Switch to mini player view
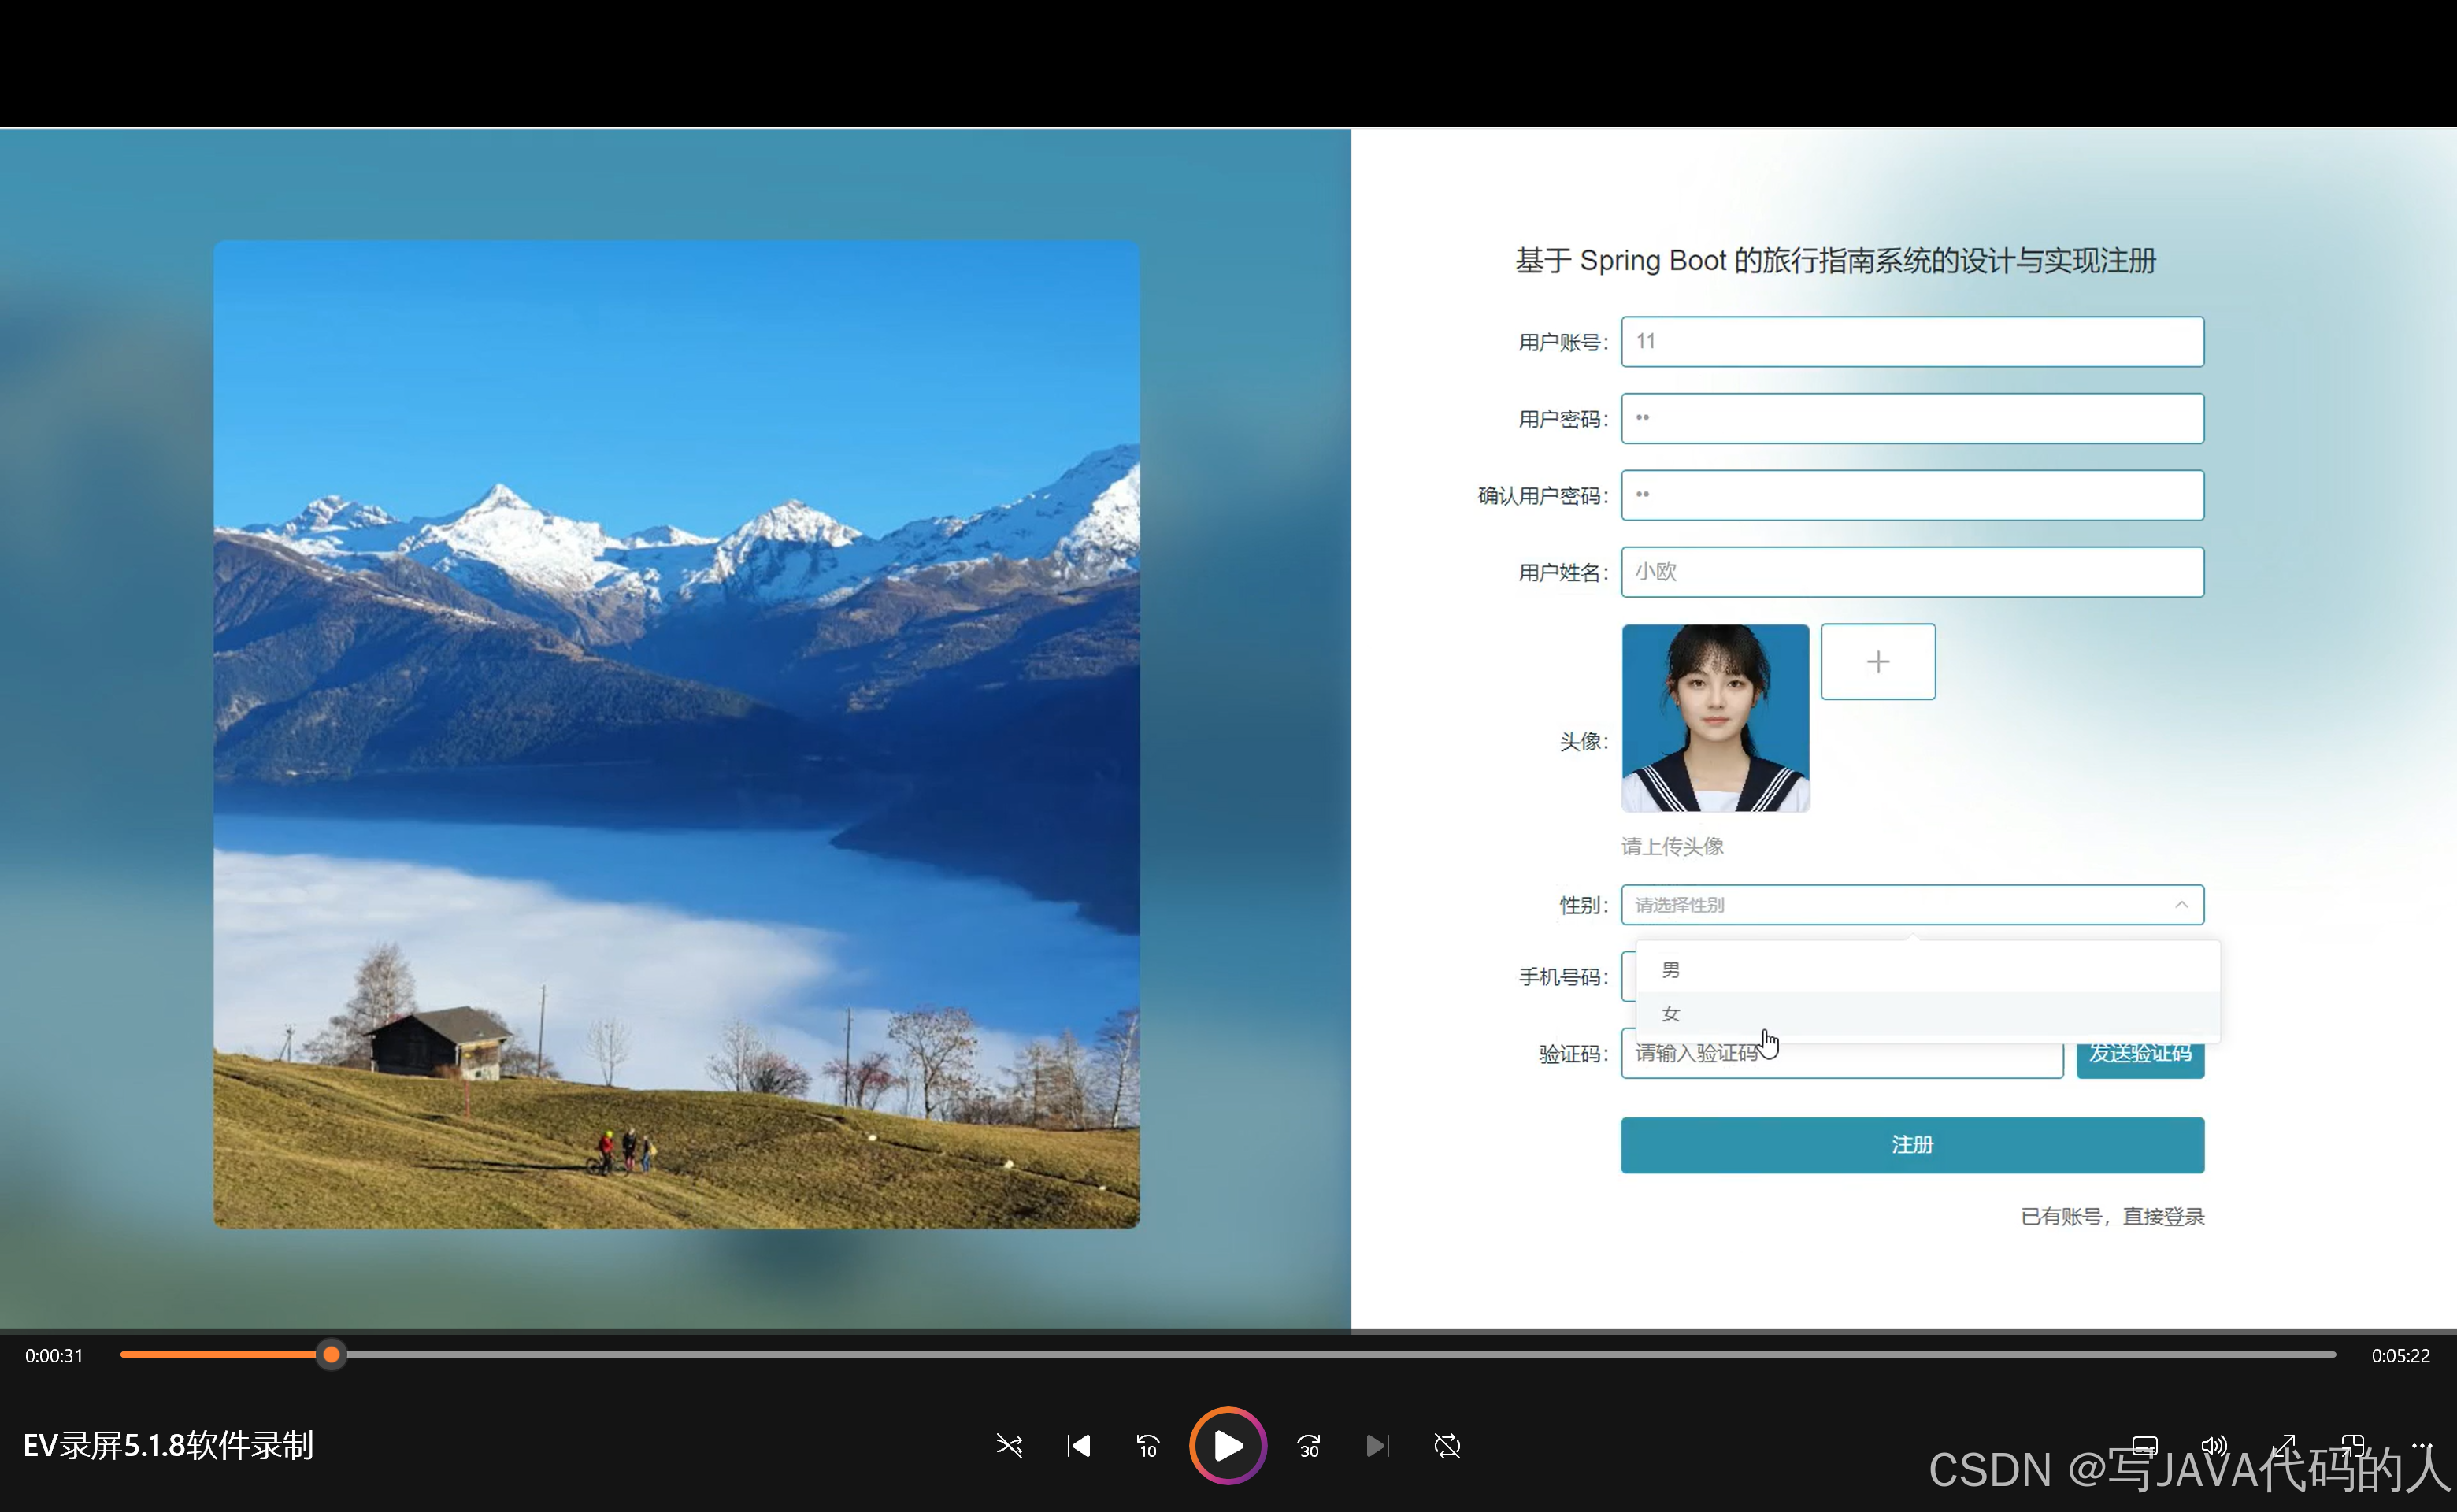The height and width of the screenshot is (1512, 2457). coord(2352,1445)
